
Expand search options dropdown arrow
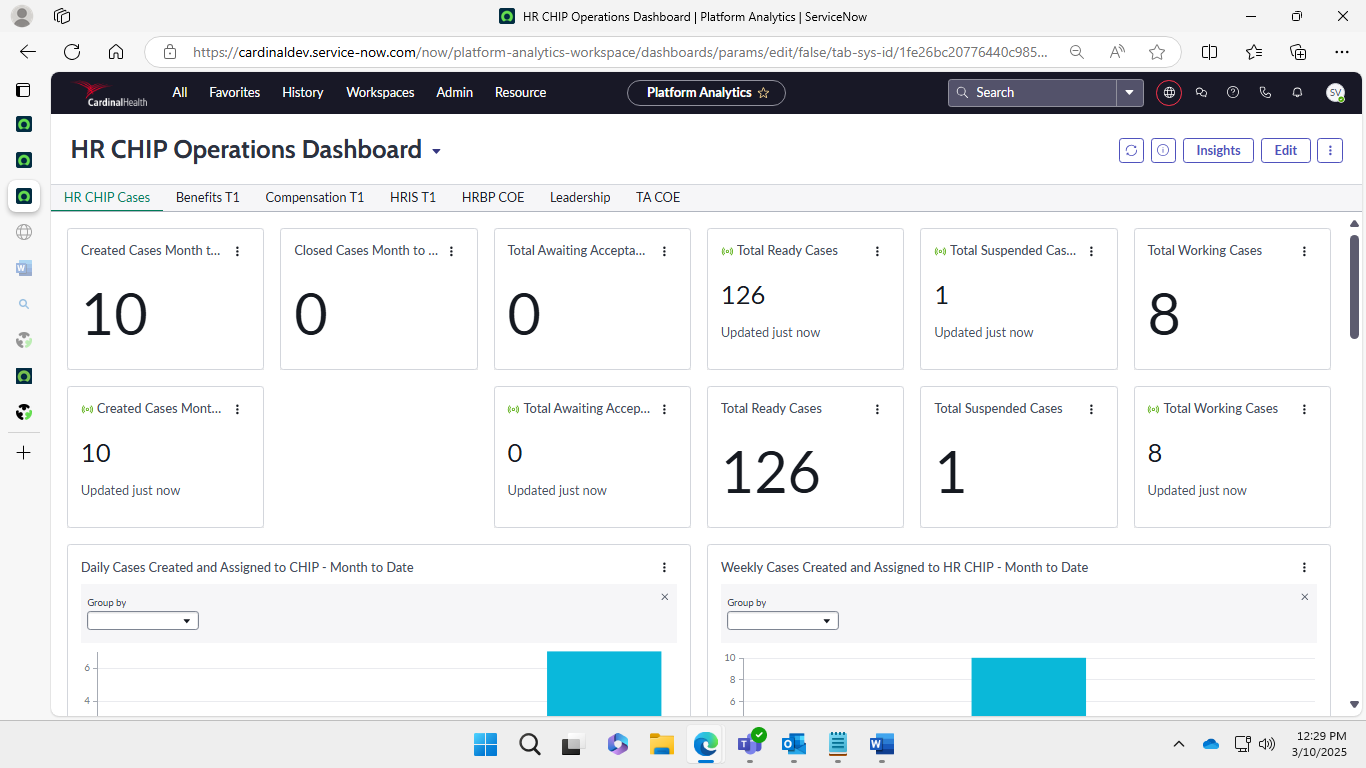pyautogui.click(x=1130, y=92)
